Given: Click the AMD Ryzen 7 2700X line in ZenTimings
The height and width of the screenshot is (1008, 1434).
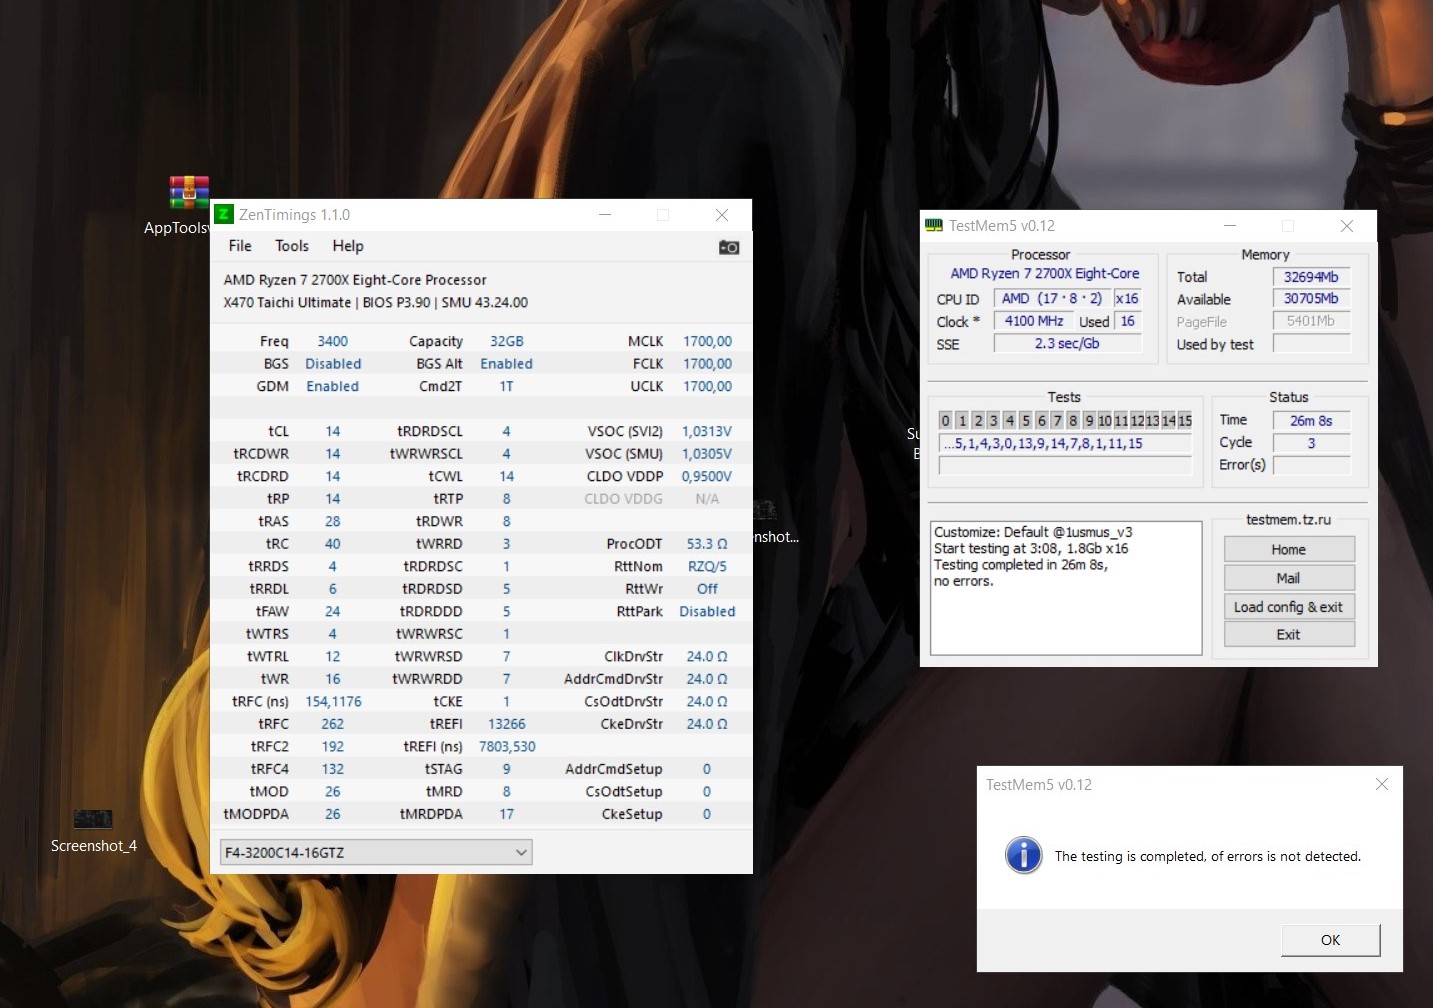Looking at the screenshot, I should (355, 280).
